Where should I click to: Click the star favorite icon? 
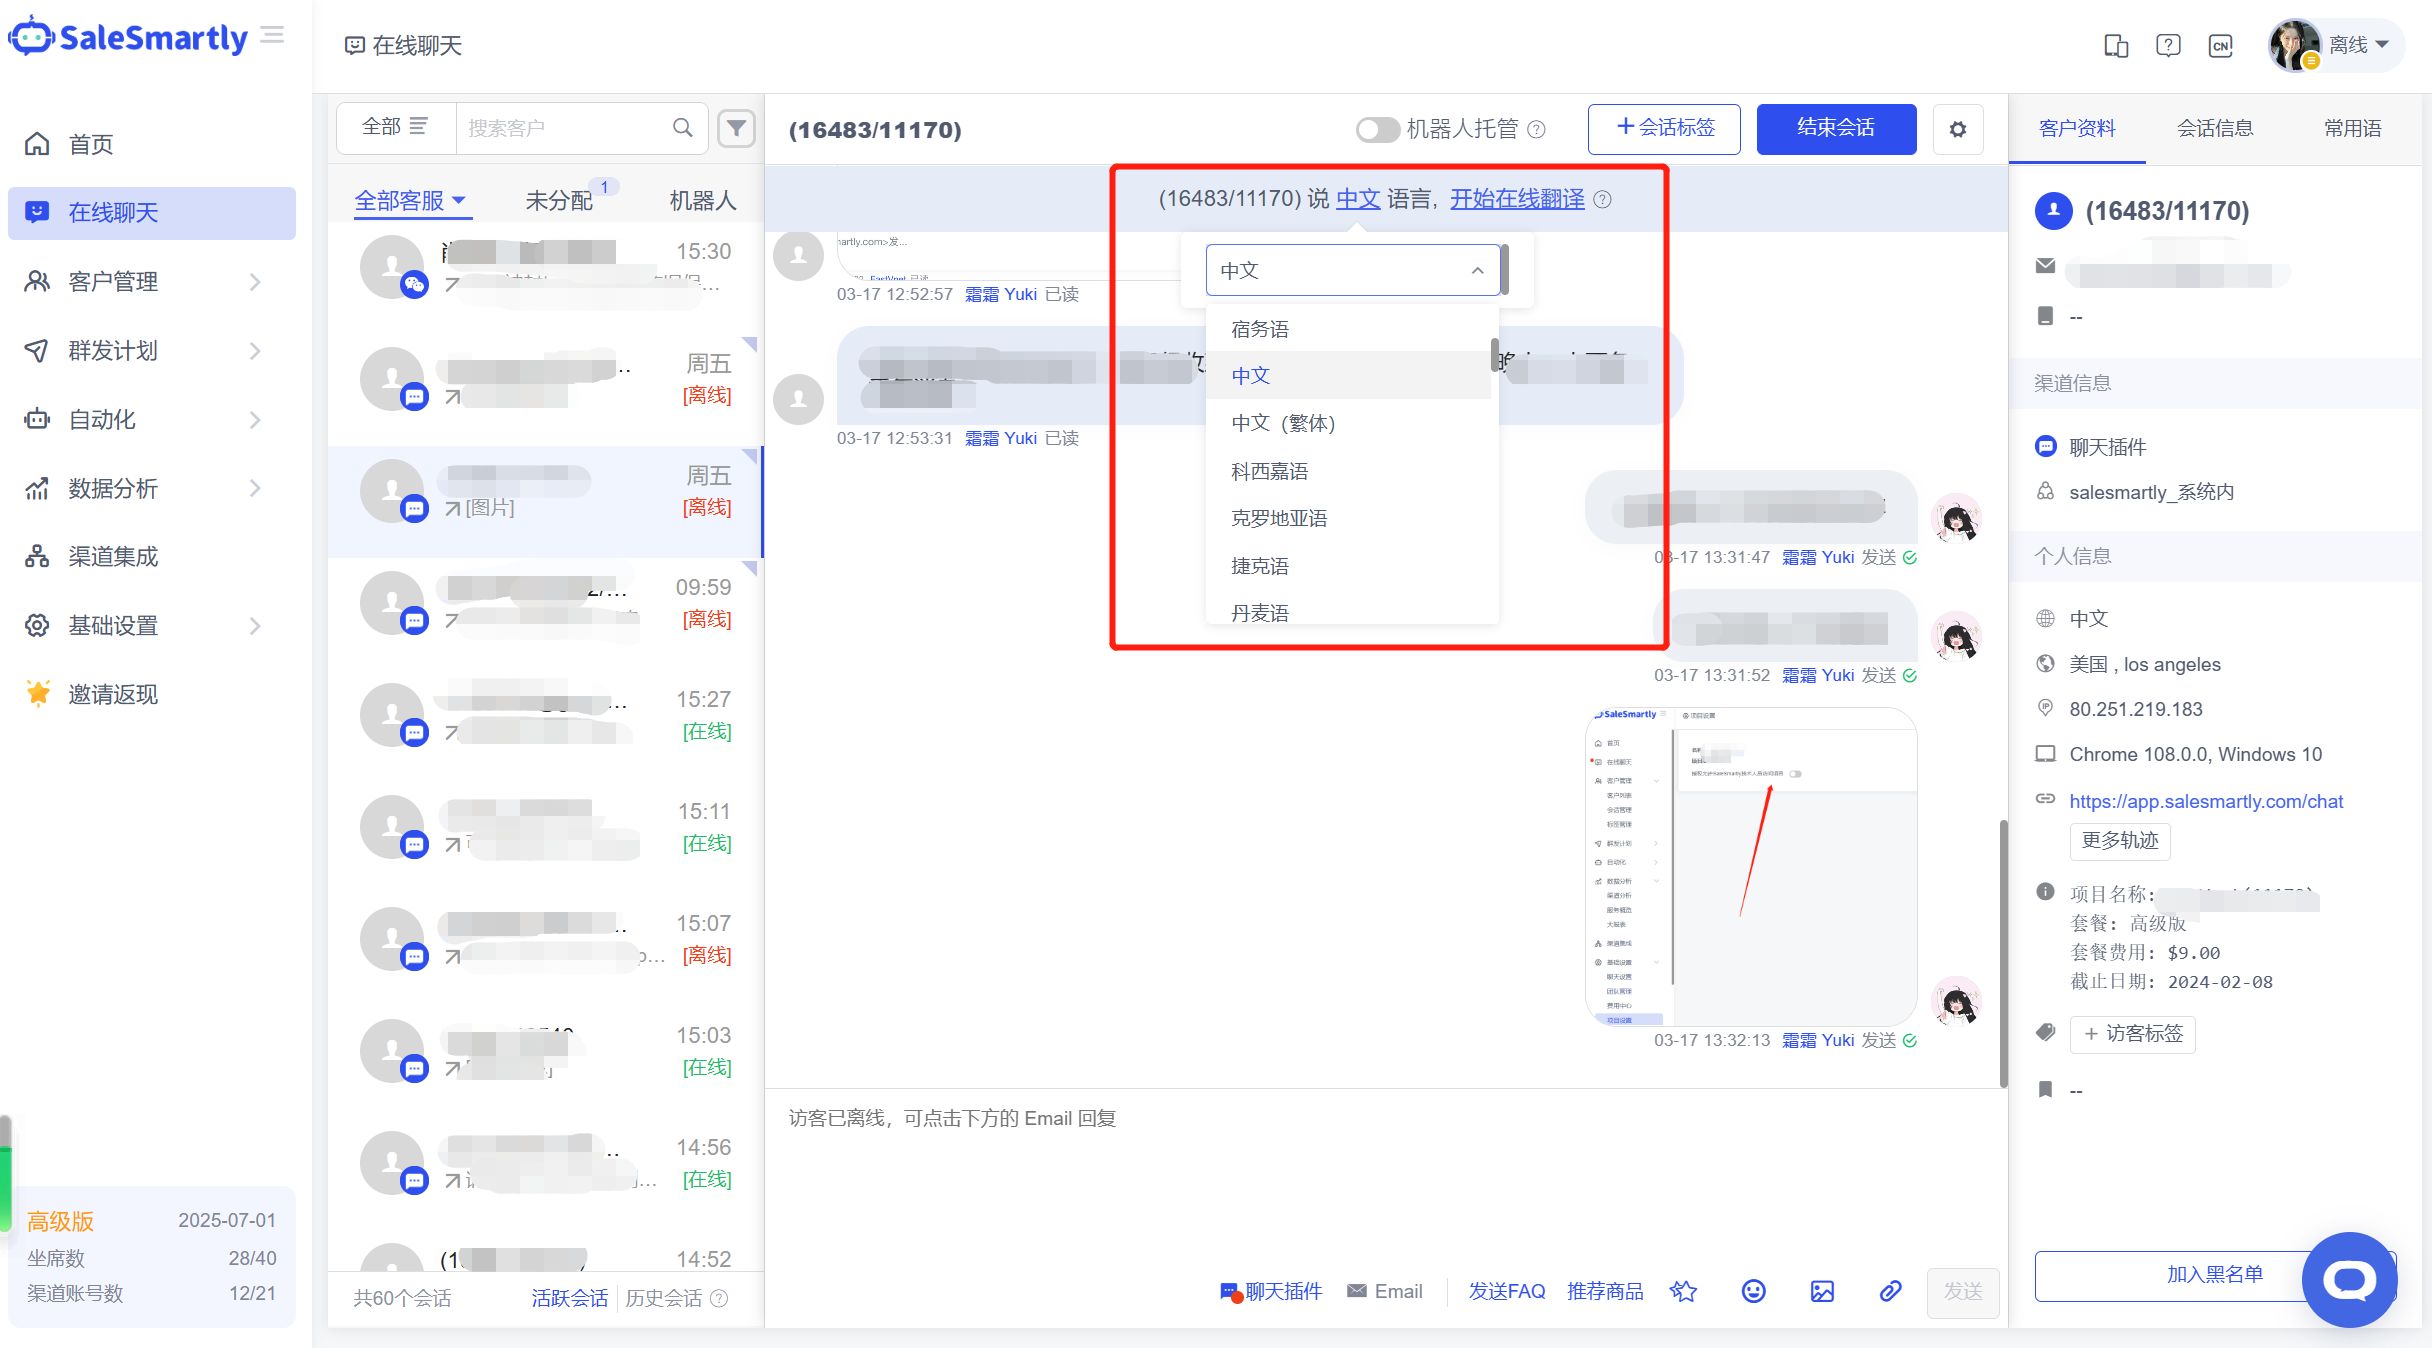coord(1684,1291)
